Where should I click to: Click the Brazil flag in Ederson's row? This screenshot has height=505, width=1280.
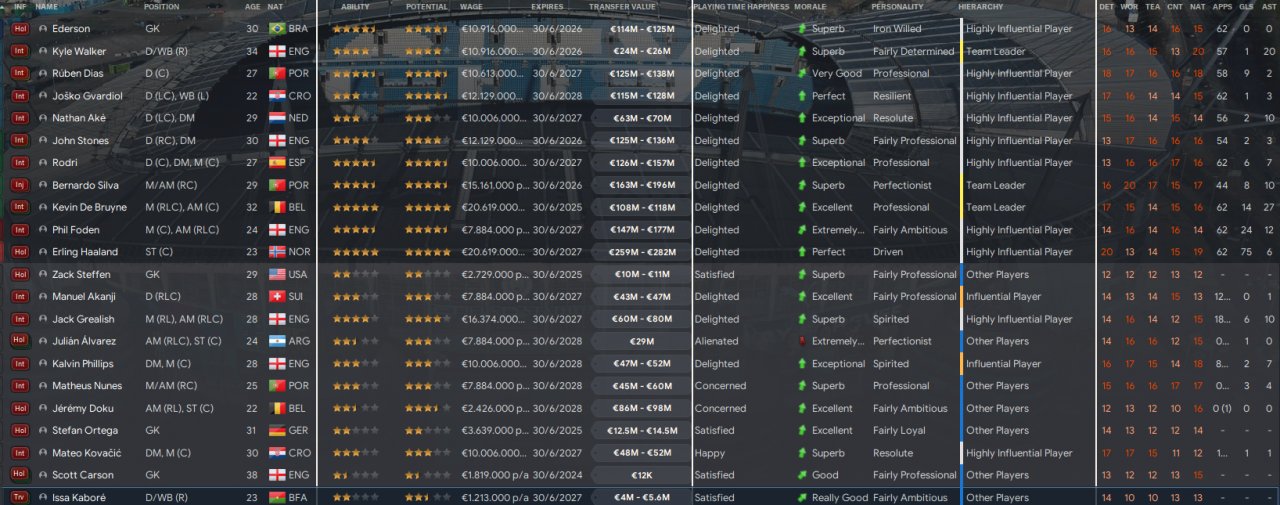tap(277, 29)
